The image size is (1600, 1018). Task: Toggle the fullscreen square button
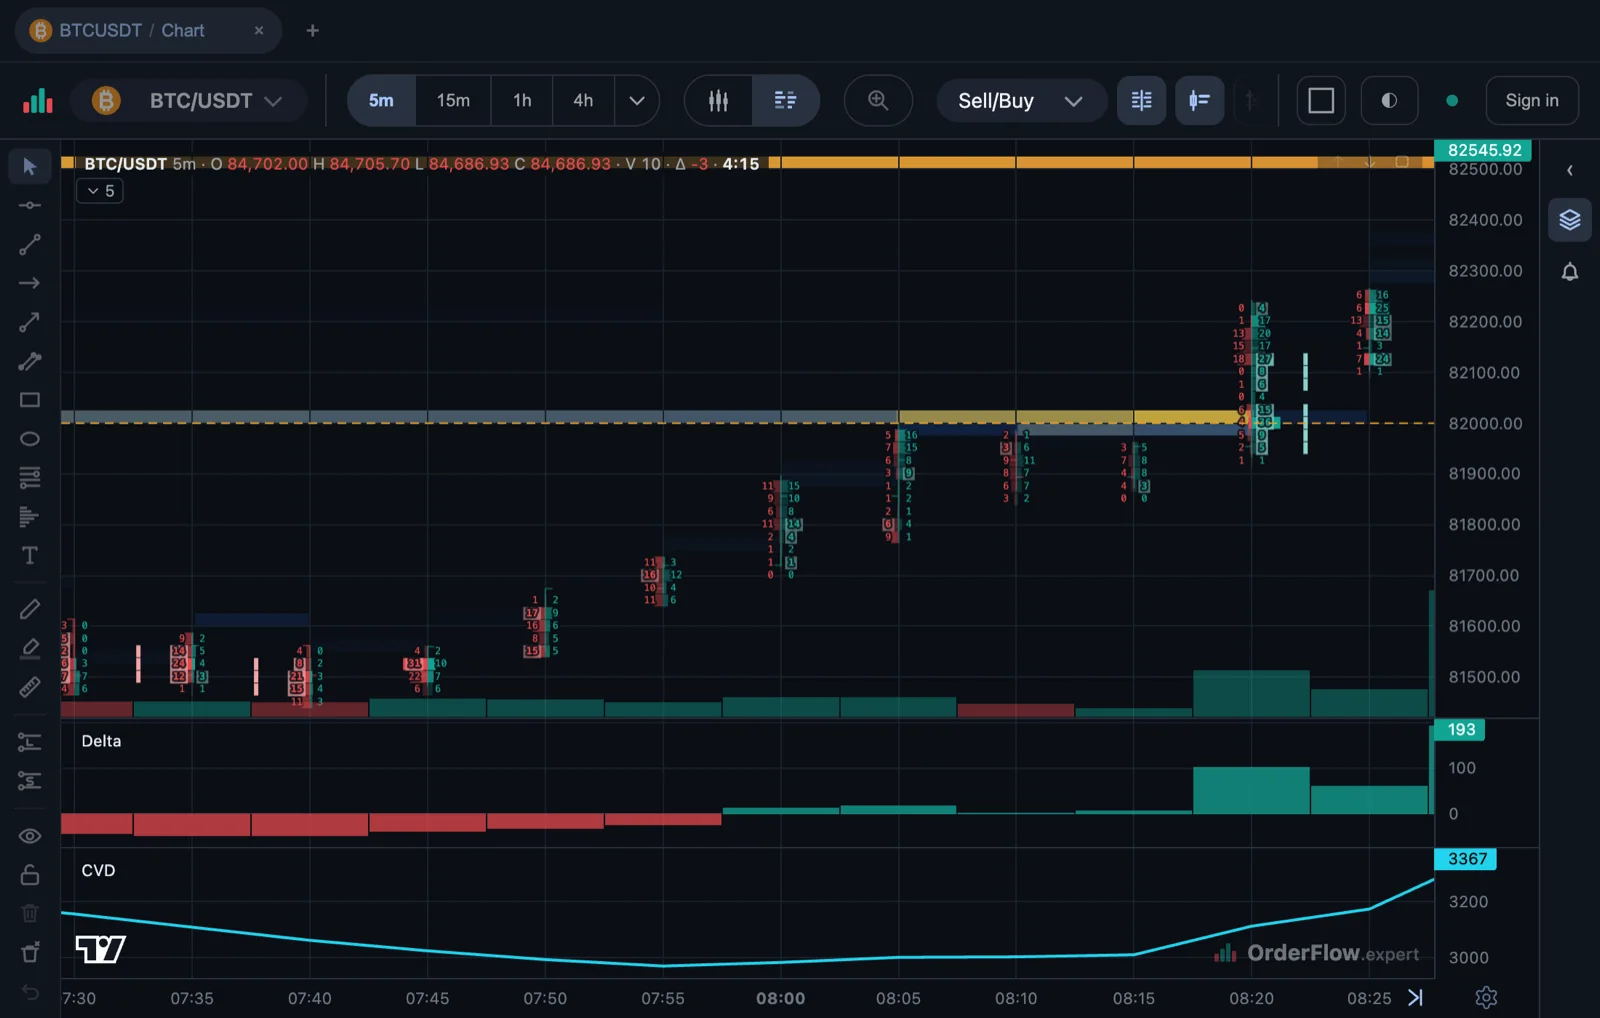tap(1321, 100)
